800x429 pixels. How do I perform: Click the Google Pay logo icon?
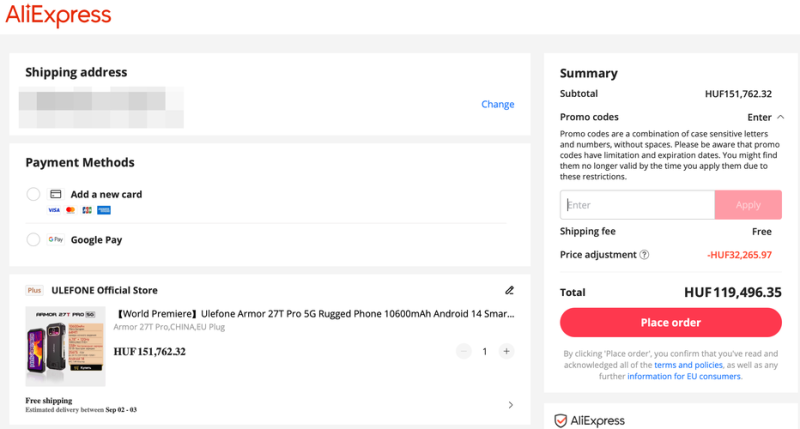point(56,240)
